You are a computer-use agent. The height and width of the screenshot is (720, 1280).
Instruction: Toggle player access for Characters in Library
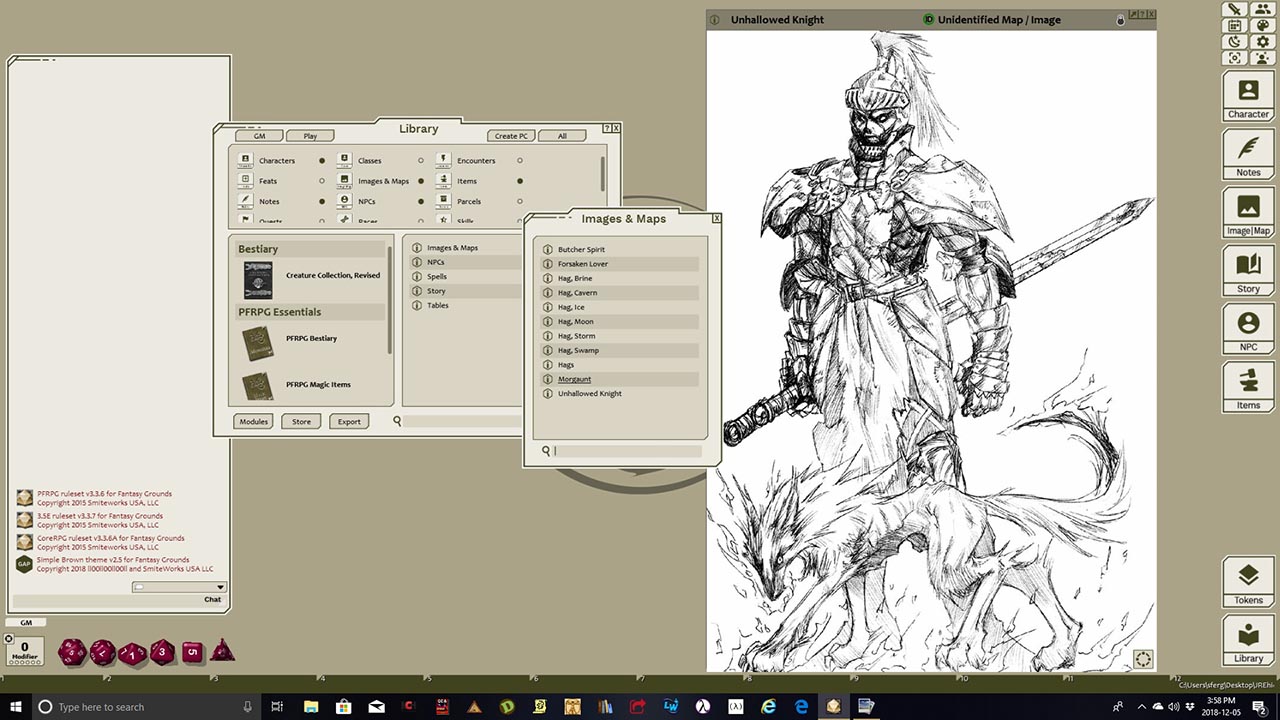coord(320,160)
